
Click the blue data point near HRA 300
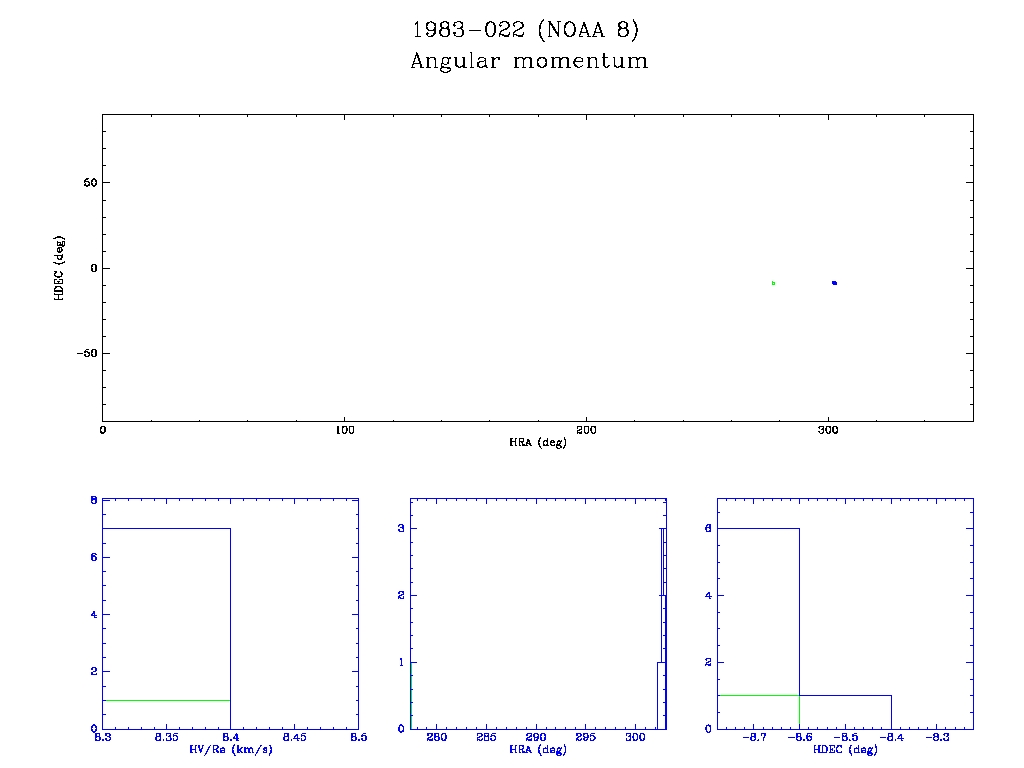pyautogui.click(x=834, y=283)
